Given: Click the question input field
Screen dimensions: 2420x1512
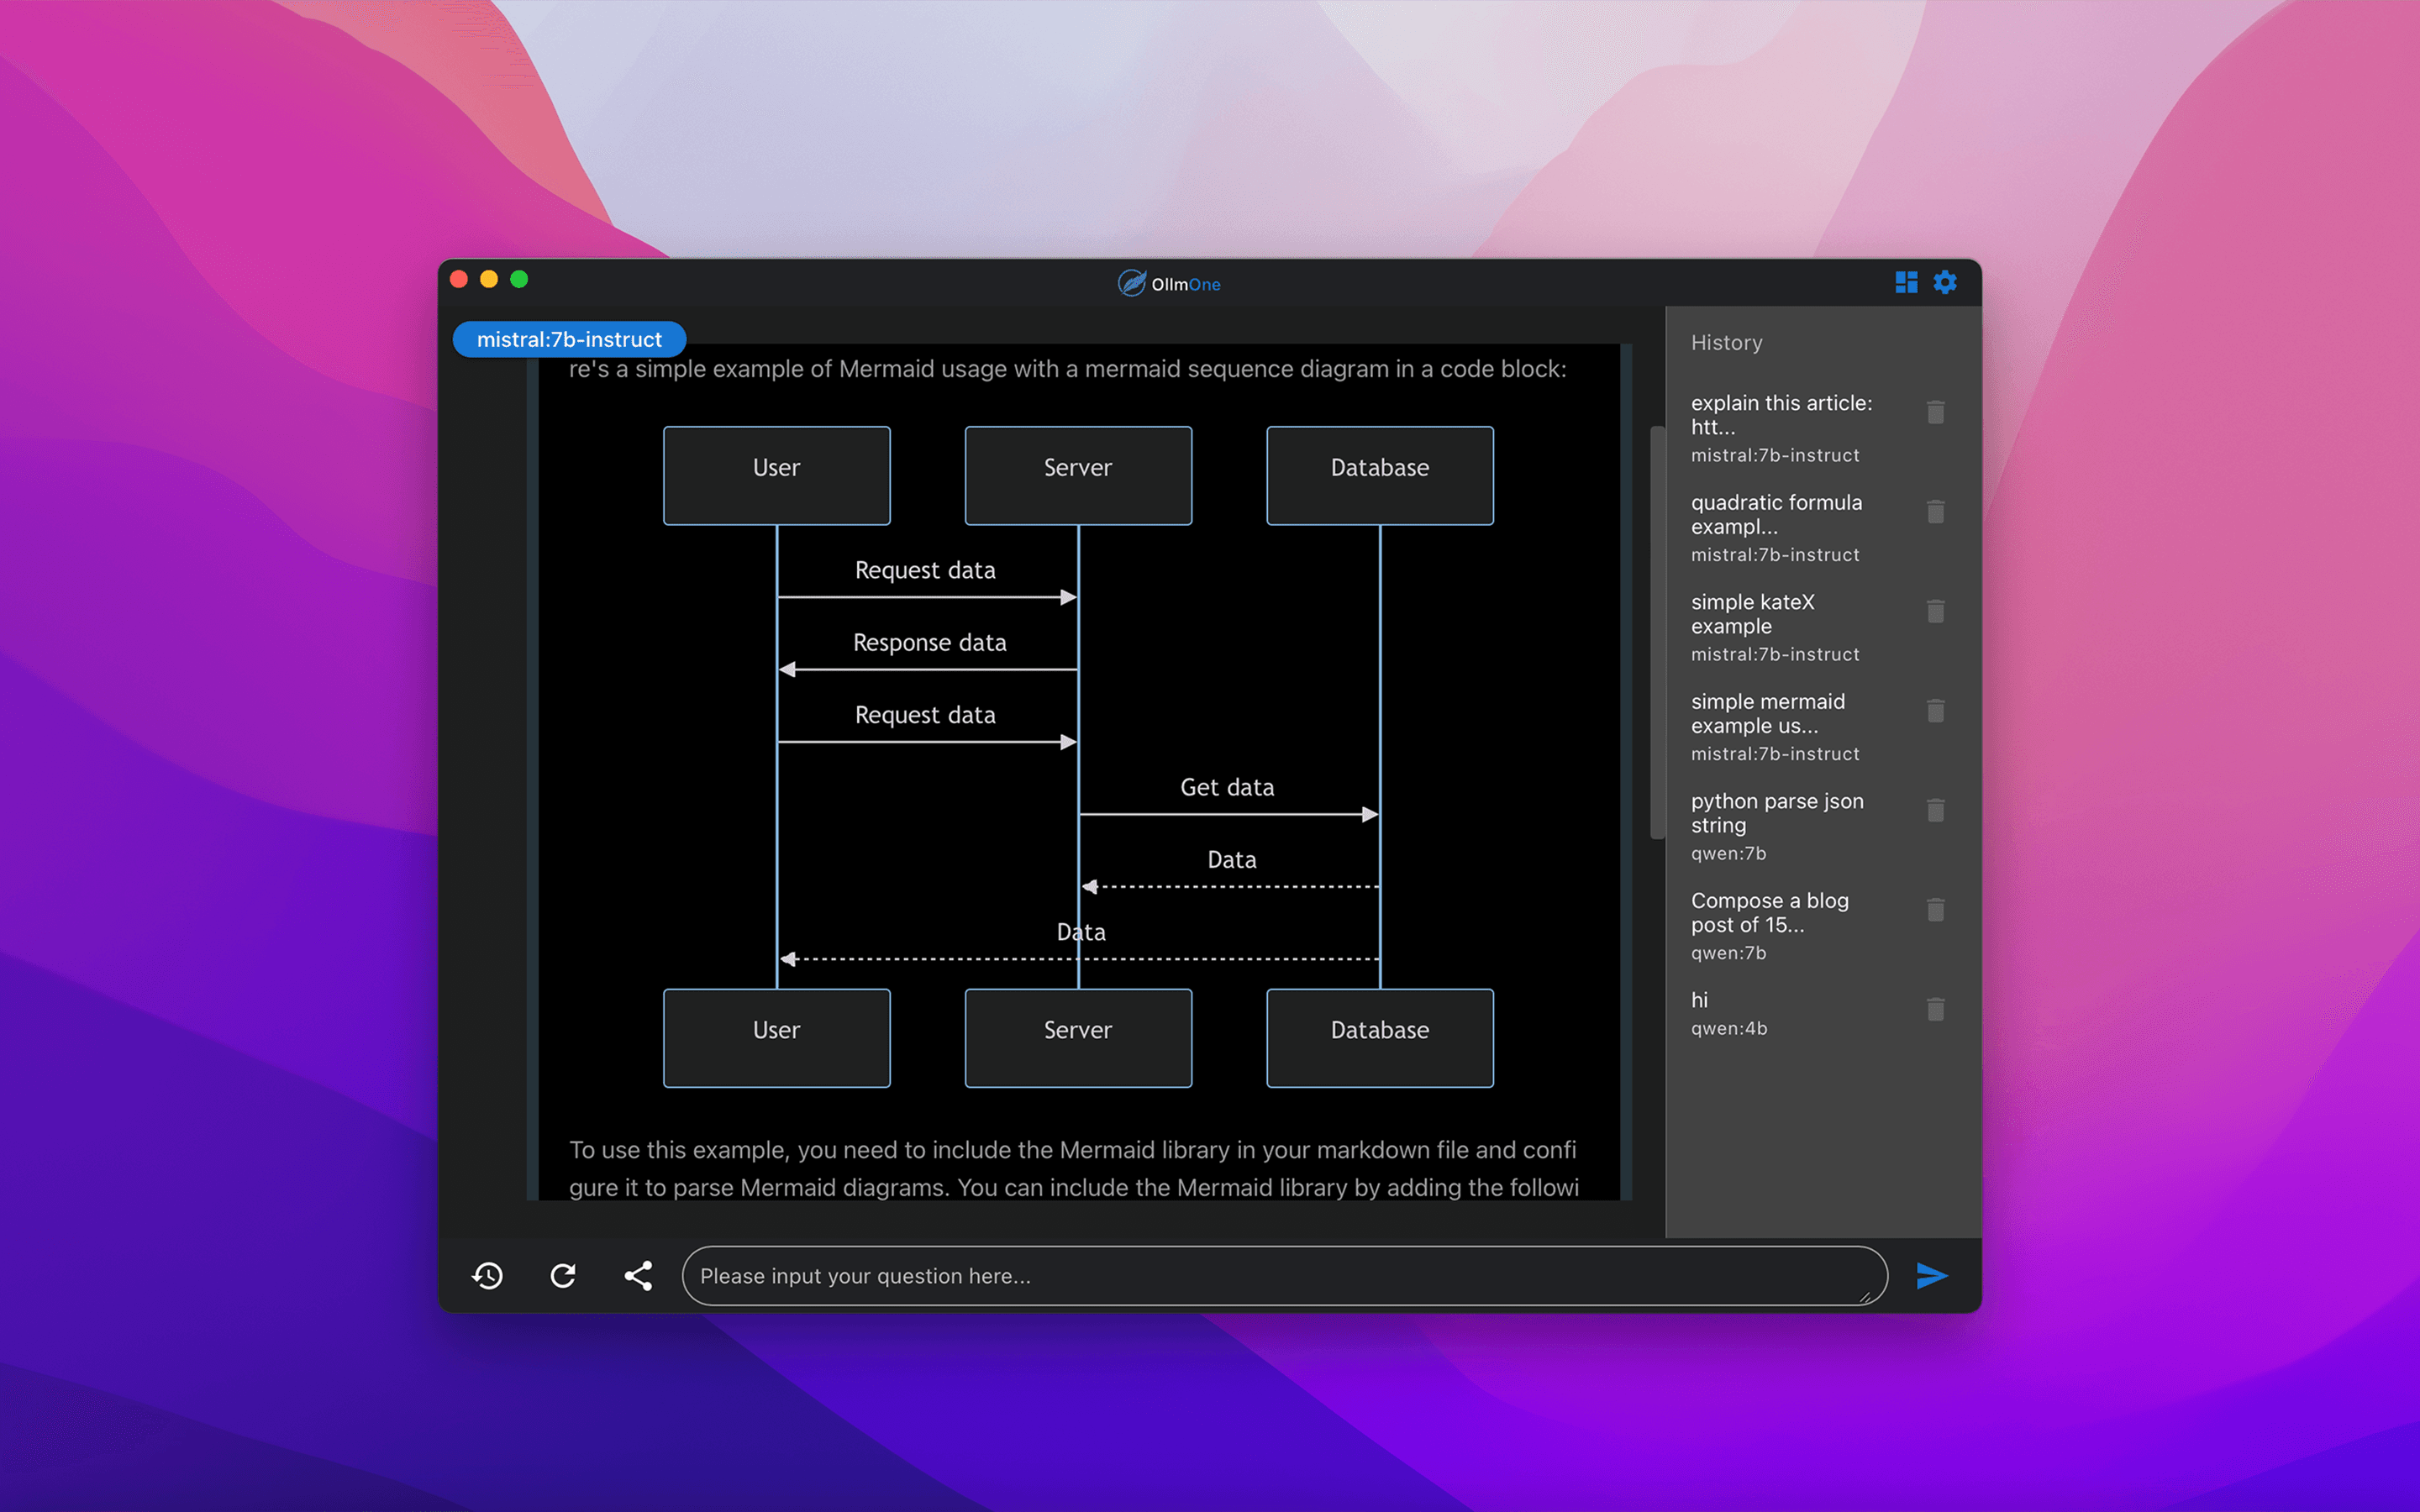Looking at the screenshot, I should [x=1284, y=1276].
